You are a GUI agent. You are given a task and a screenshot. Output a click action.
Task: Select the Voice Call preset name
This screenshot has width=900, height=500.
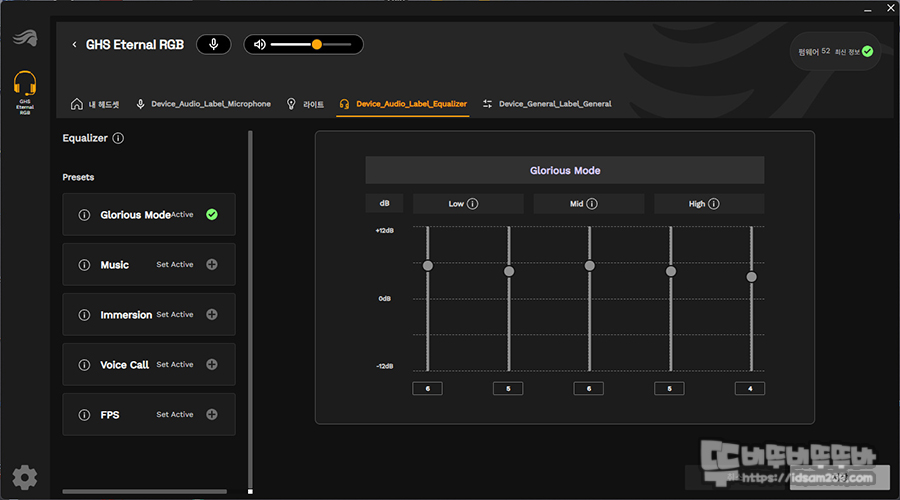pos(125,365)
